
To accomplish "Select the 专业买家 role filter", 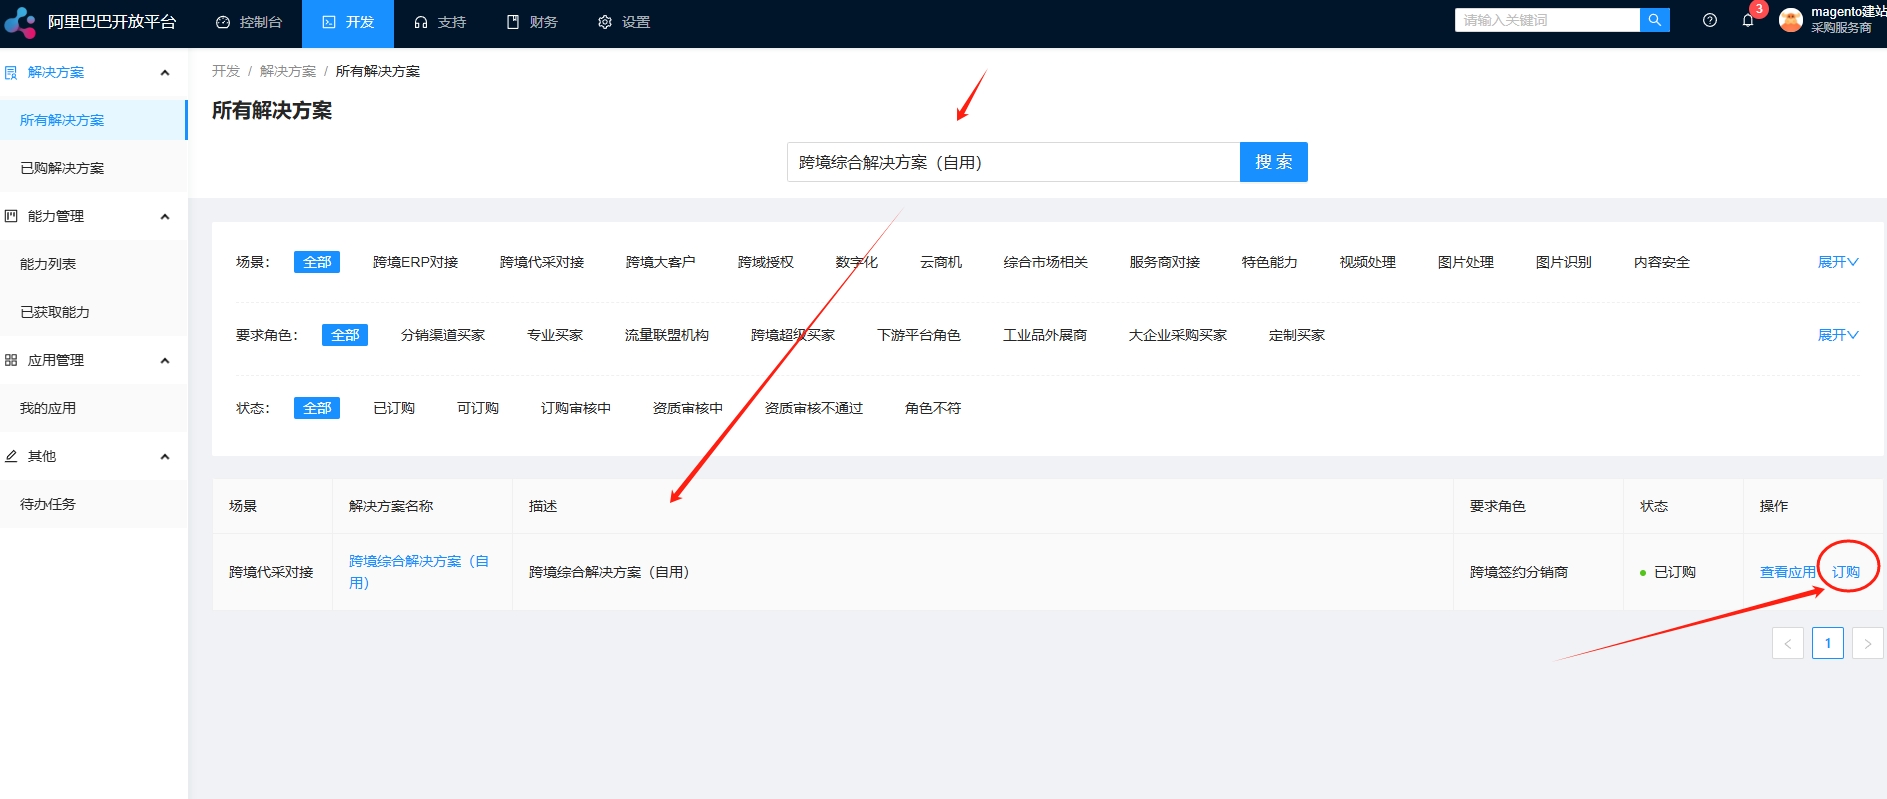I will pyautogui.click(x=554, y=335).
